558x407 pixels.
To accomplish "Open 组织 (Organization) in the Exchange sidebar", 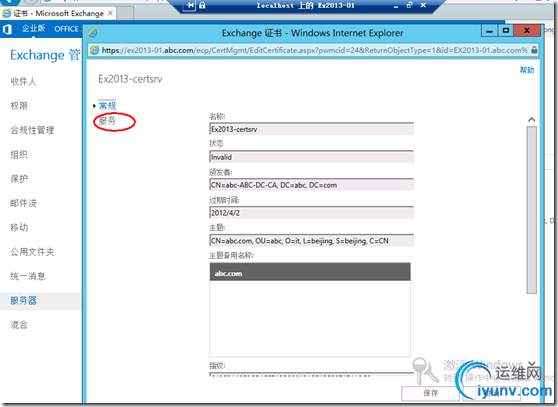I will point(19,154).
